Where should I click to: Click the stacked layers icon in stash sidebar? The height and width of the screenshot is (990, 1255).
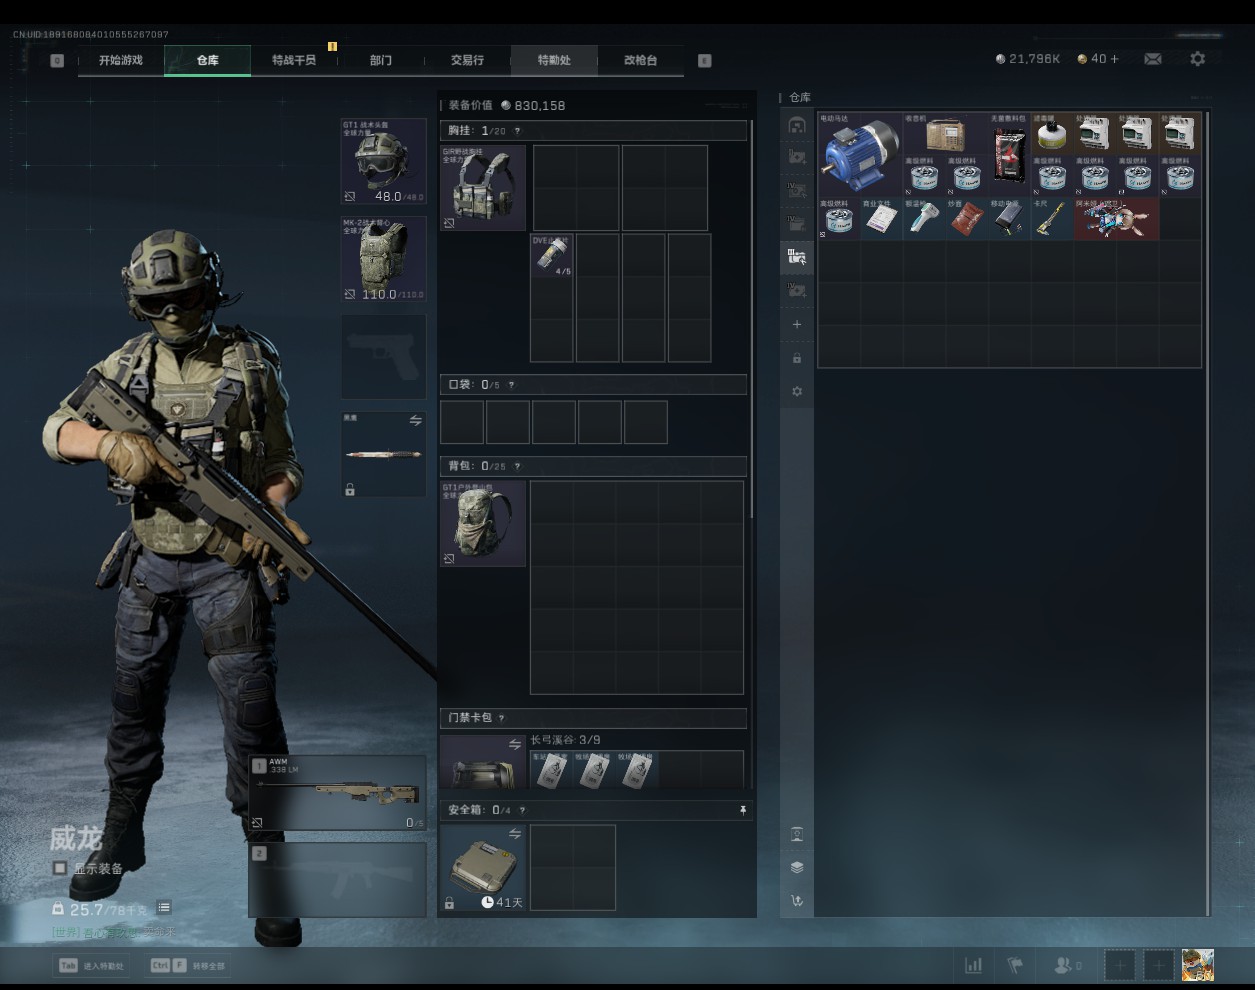797,867
